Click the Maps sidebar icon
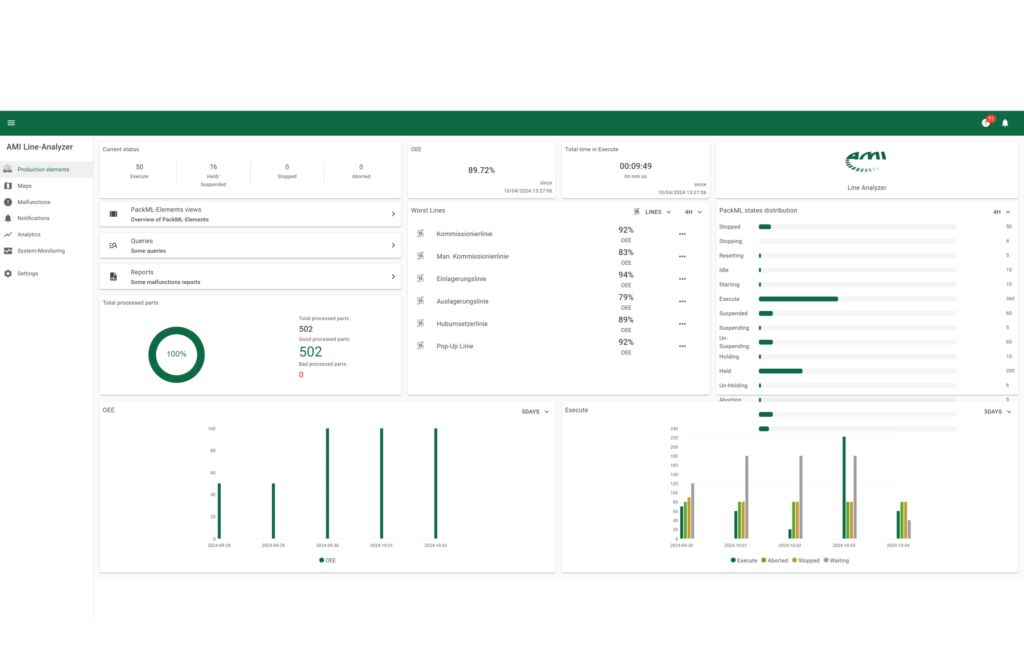Image resolution: width=1024 pixels, height=663 pixels. 8,186
